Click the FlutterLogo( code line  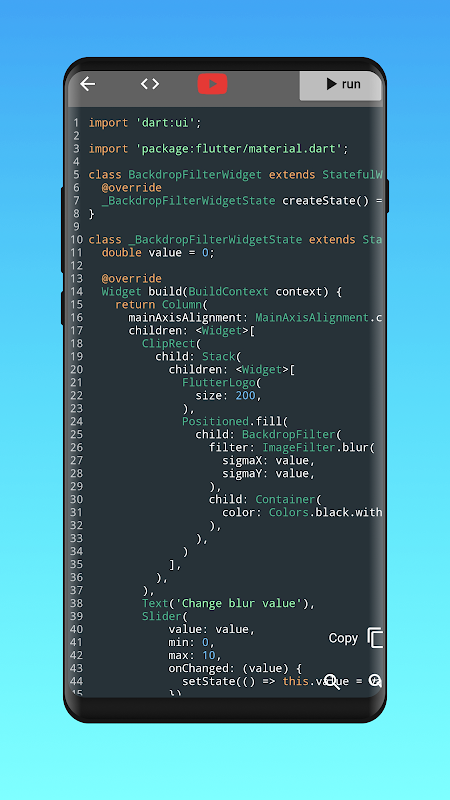[x=221, y=383]
